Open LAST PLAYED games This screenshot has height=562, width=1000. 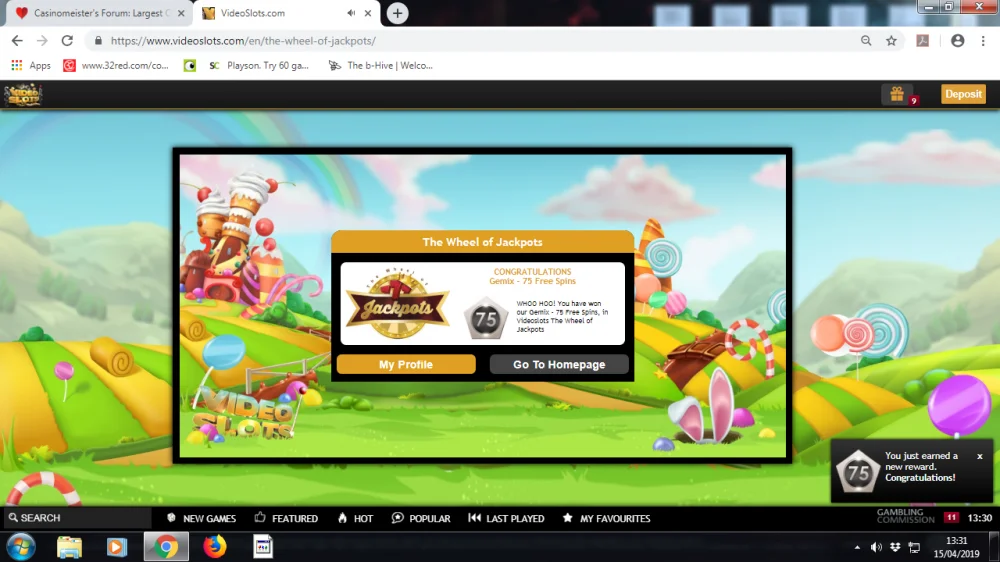pyautogui.click(x=506, y=518)
